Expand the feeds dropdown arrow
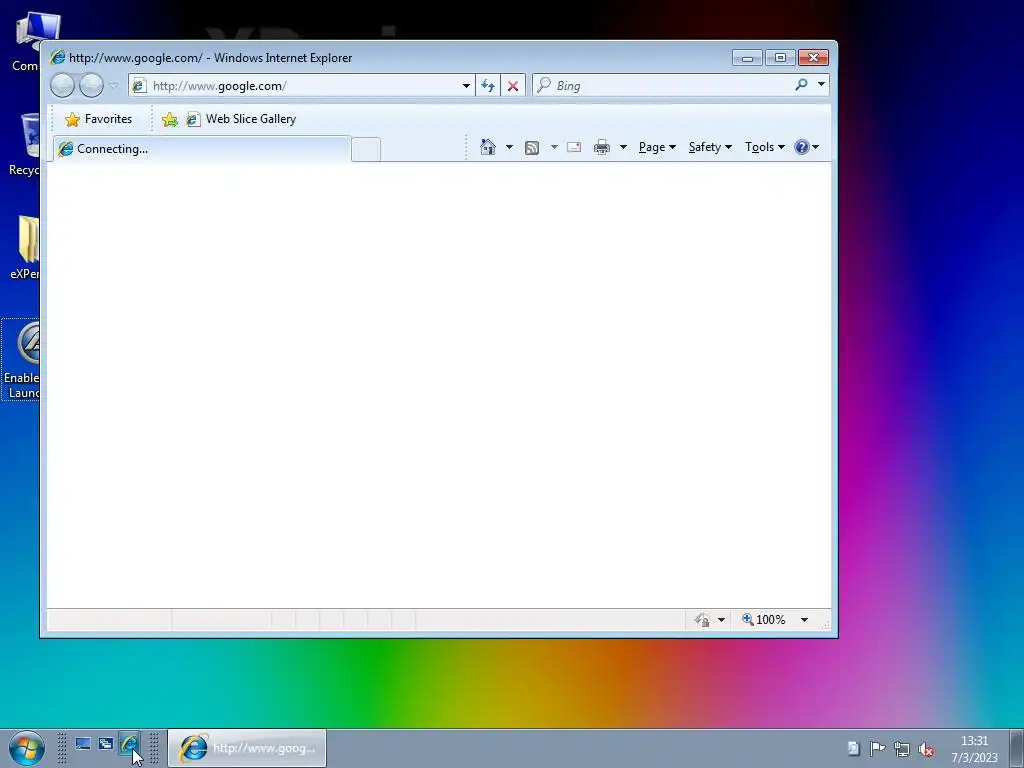Image resolution: width=1024 pixels, height=768 pixels. click(554, 147)
